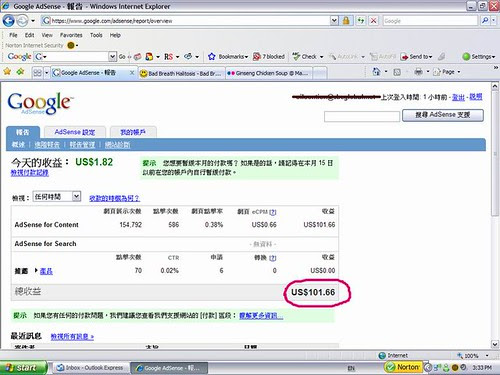Open the View menu
This screenshot has height=375, width=500.
click(47, 35)
